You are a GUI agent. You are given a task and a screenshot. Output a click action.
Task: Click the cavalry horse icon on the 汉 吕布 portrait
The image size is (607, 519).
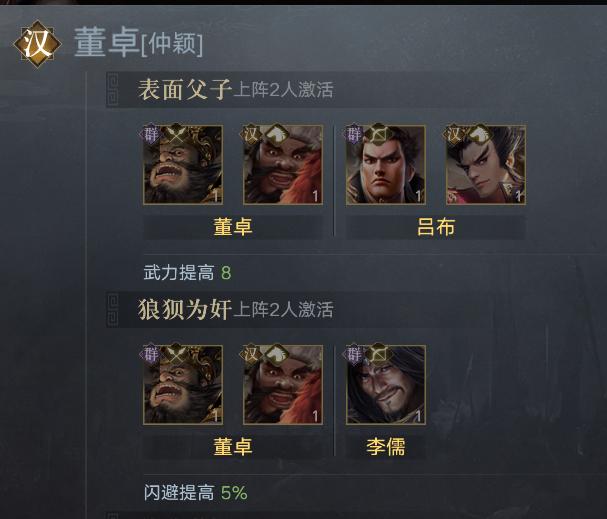coord(480,134)
